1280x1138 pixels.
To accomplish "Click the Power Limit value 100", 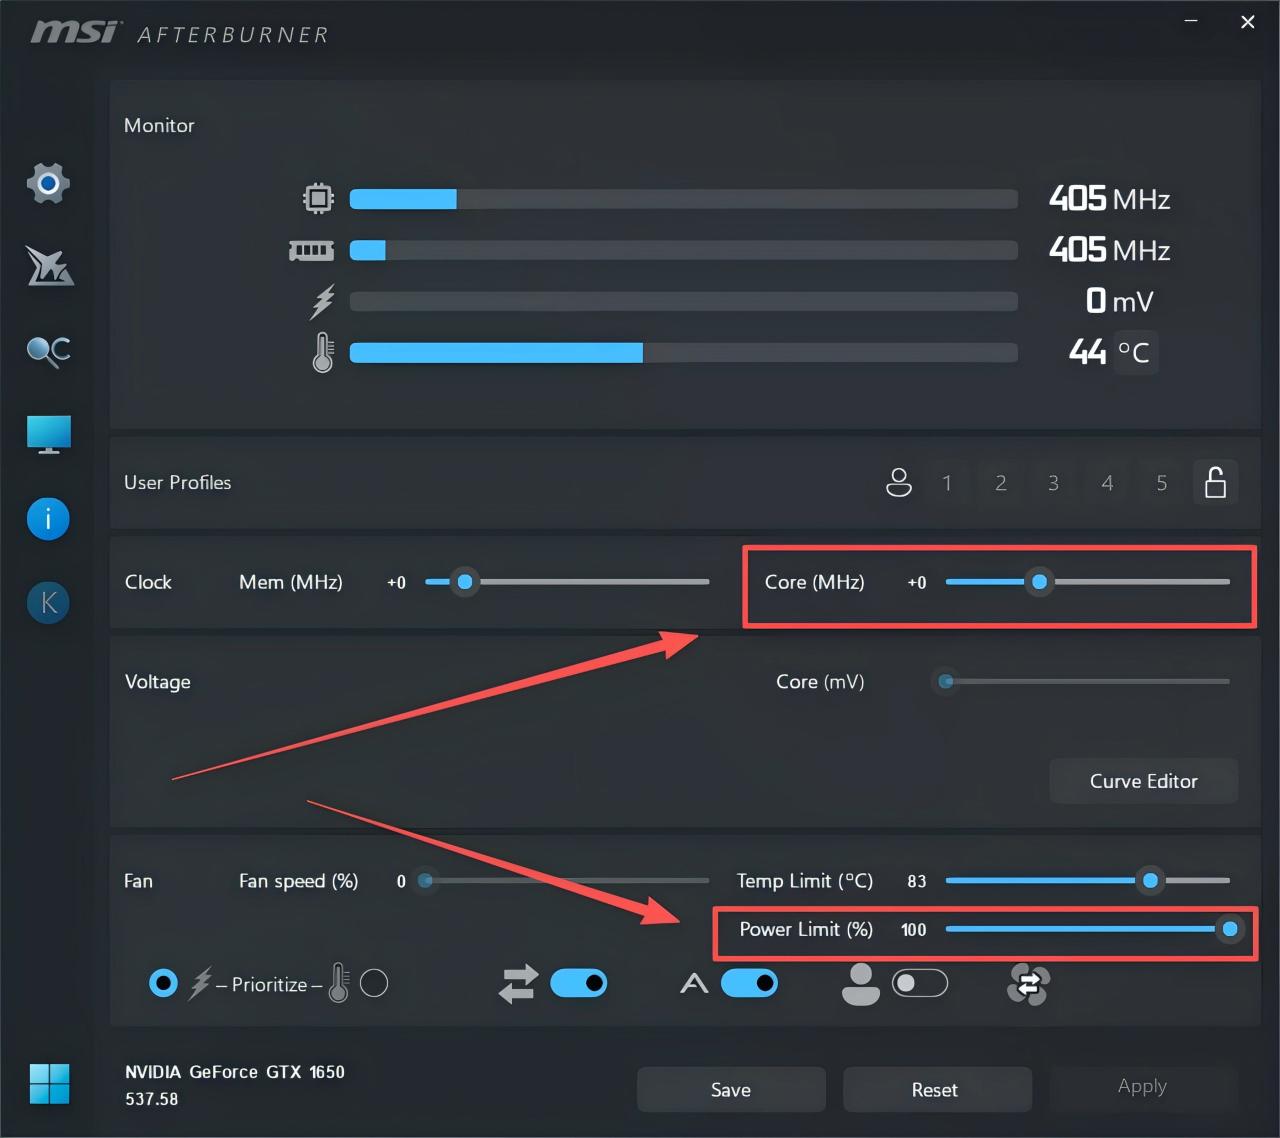I will [x=913, y=930].
